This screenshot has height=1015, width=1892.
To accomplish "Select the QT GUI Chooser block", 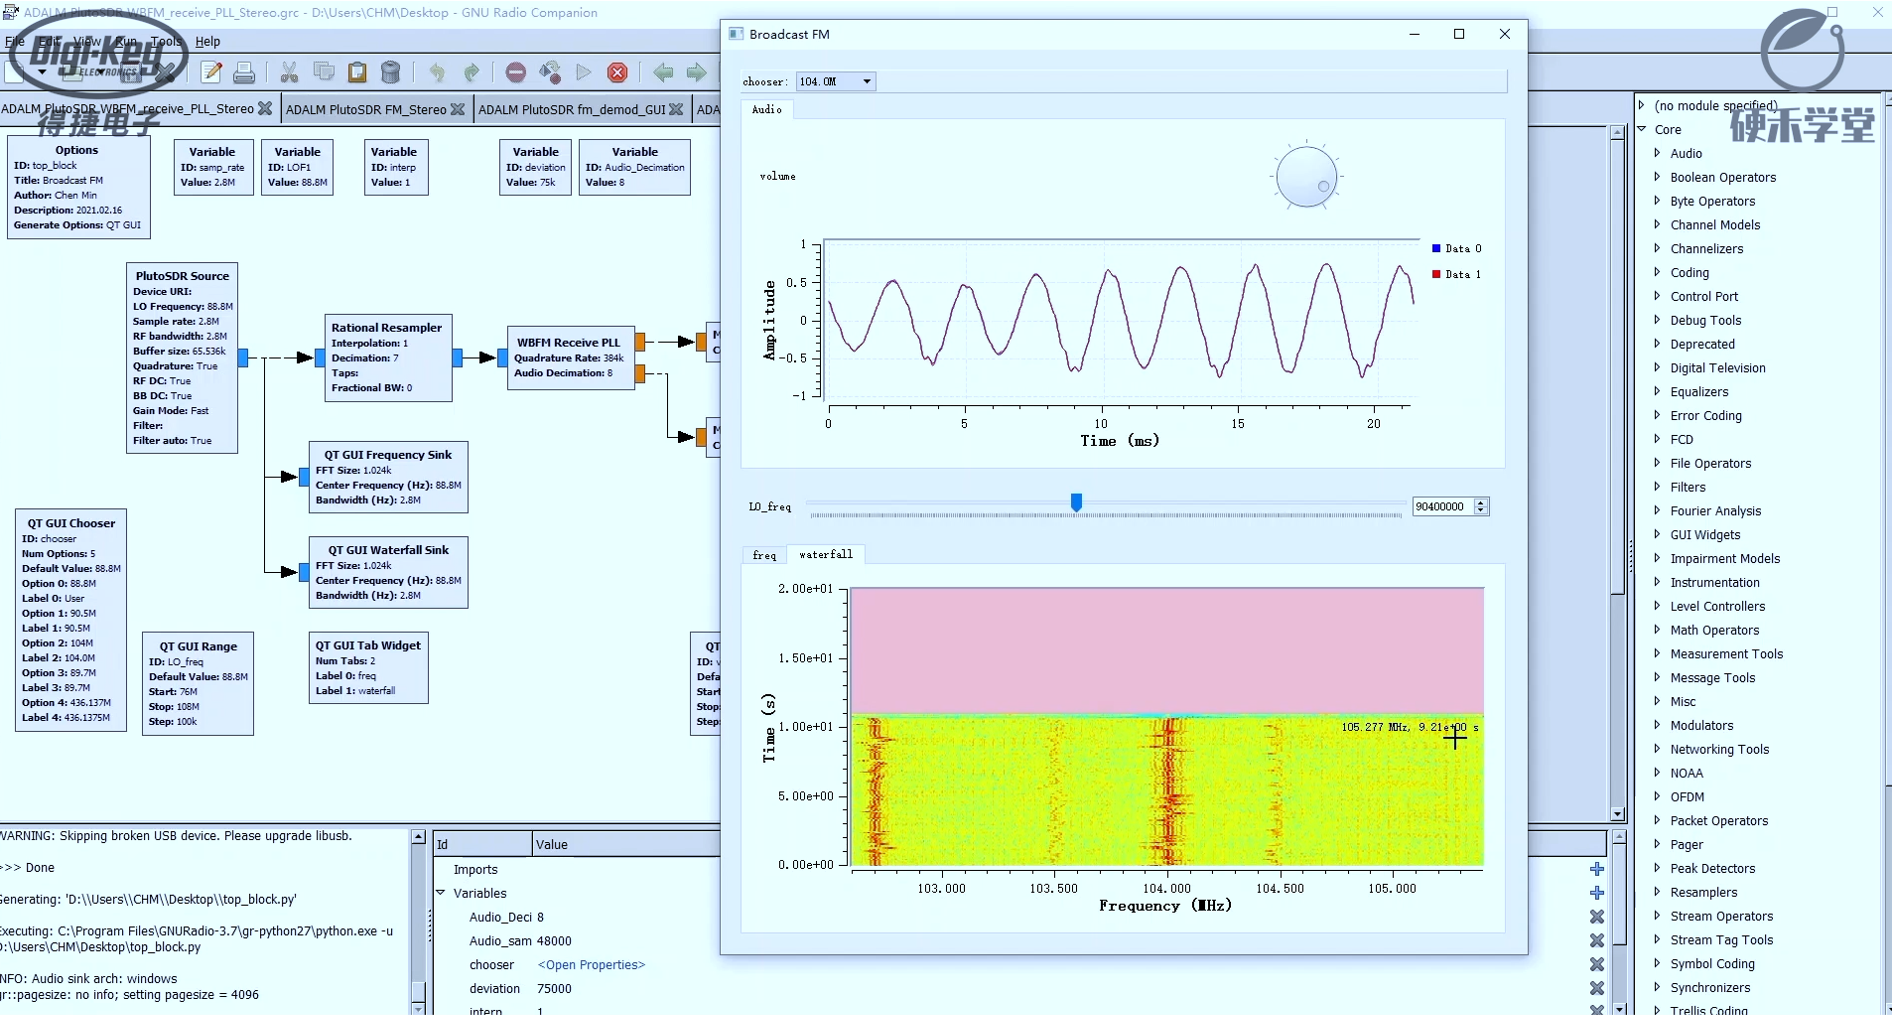I will click(71, 620).
